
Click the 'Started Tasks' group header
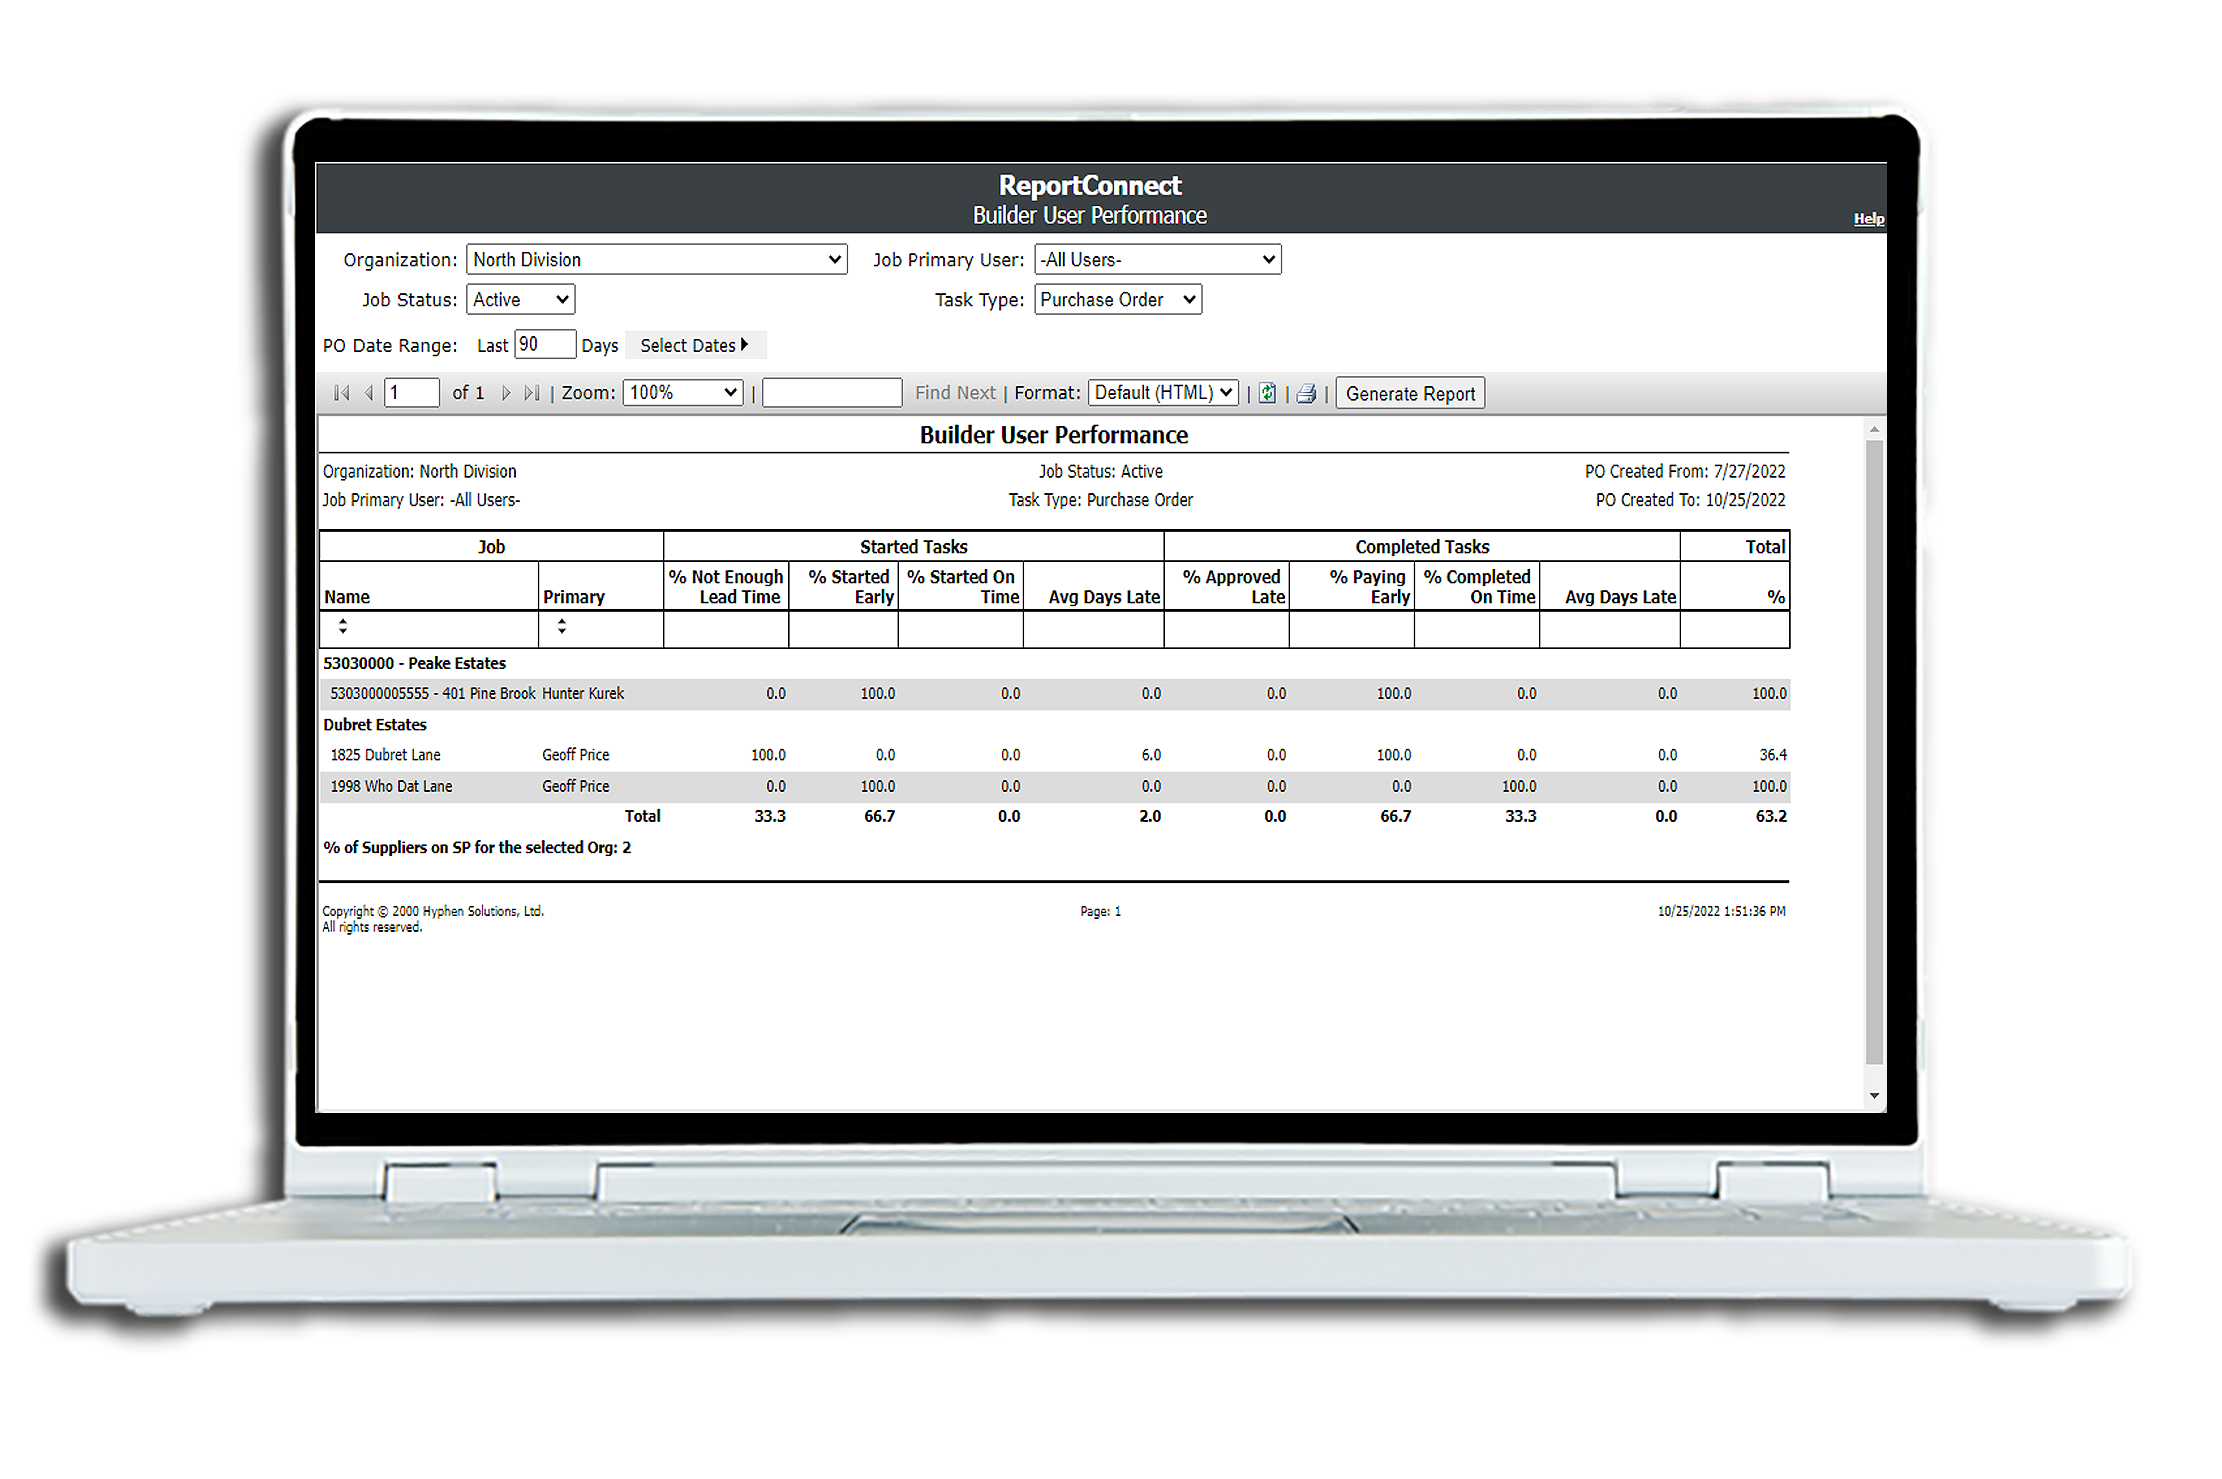pos(914,547)
